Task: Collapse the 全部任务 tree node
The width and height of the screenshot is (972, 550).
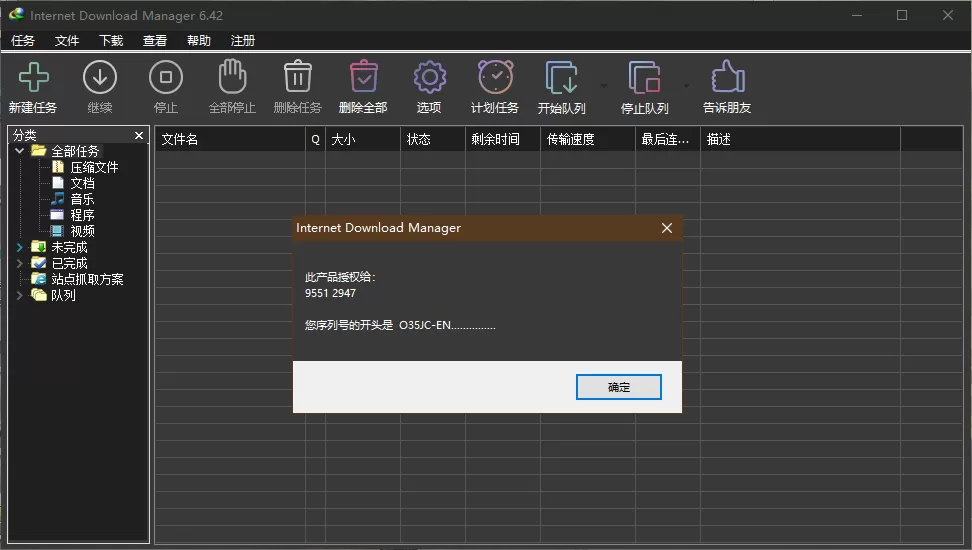Action: pos(19,151)
